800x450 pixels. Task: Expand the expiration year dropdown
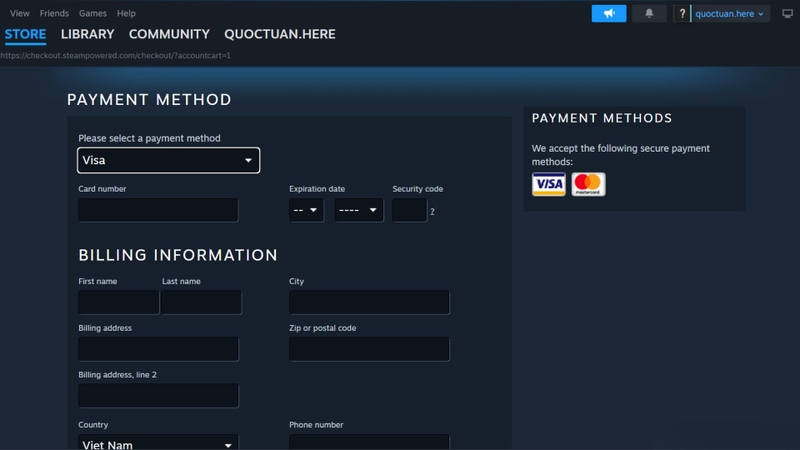click(x=359, y=210)
